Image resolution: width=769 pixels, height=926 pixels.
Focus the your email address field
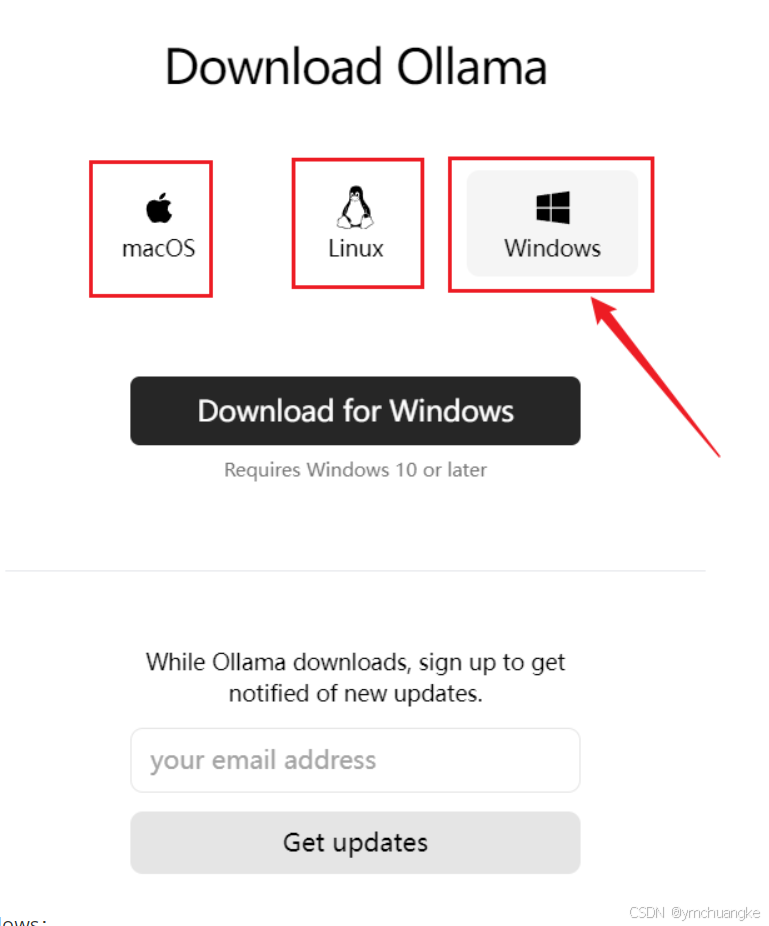pyautogui.click(x=356, y=760)
